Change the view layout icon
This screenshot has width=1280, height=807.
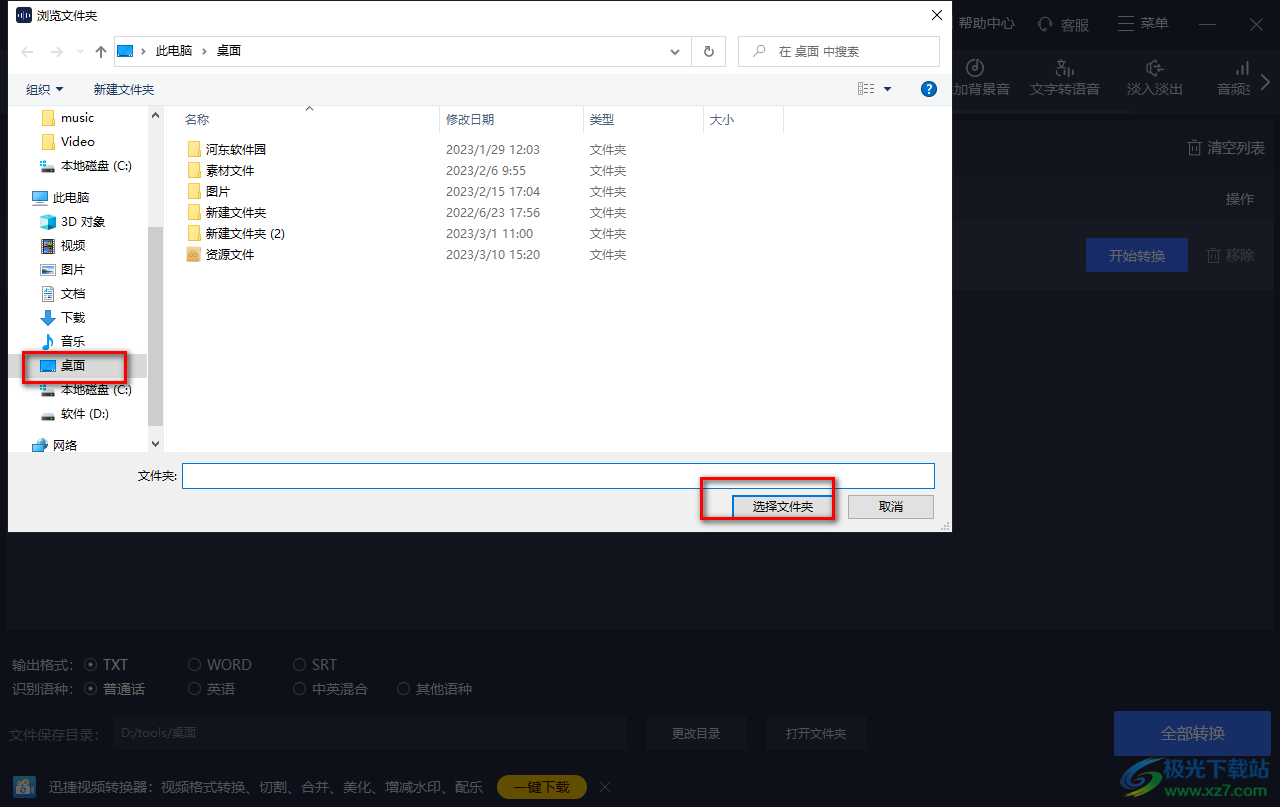point(866,89)
